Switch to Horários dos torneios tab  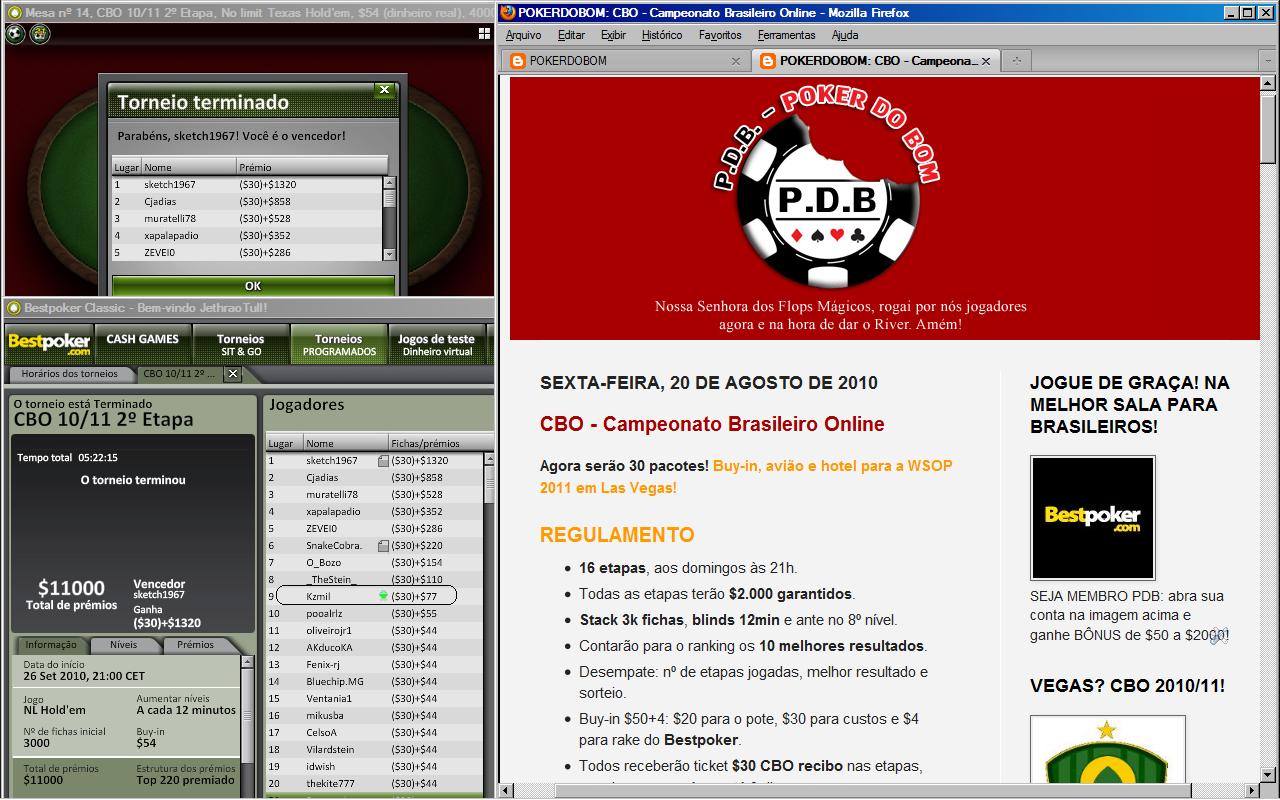coord(69,374)
